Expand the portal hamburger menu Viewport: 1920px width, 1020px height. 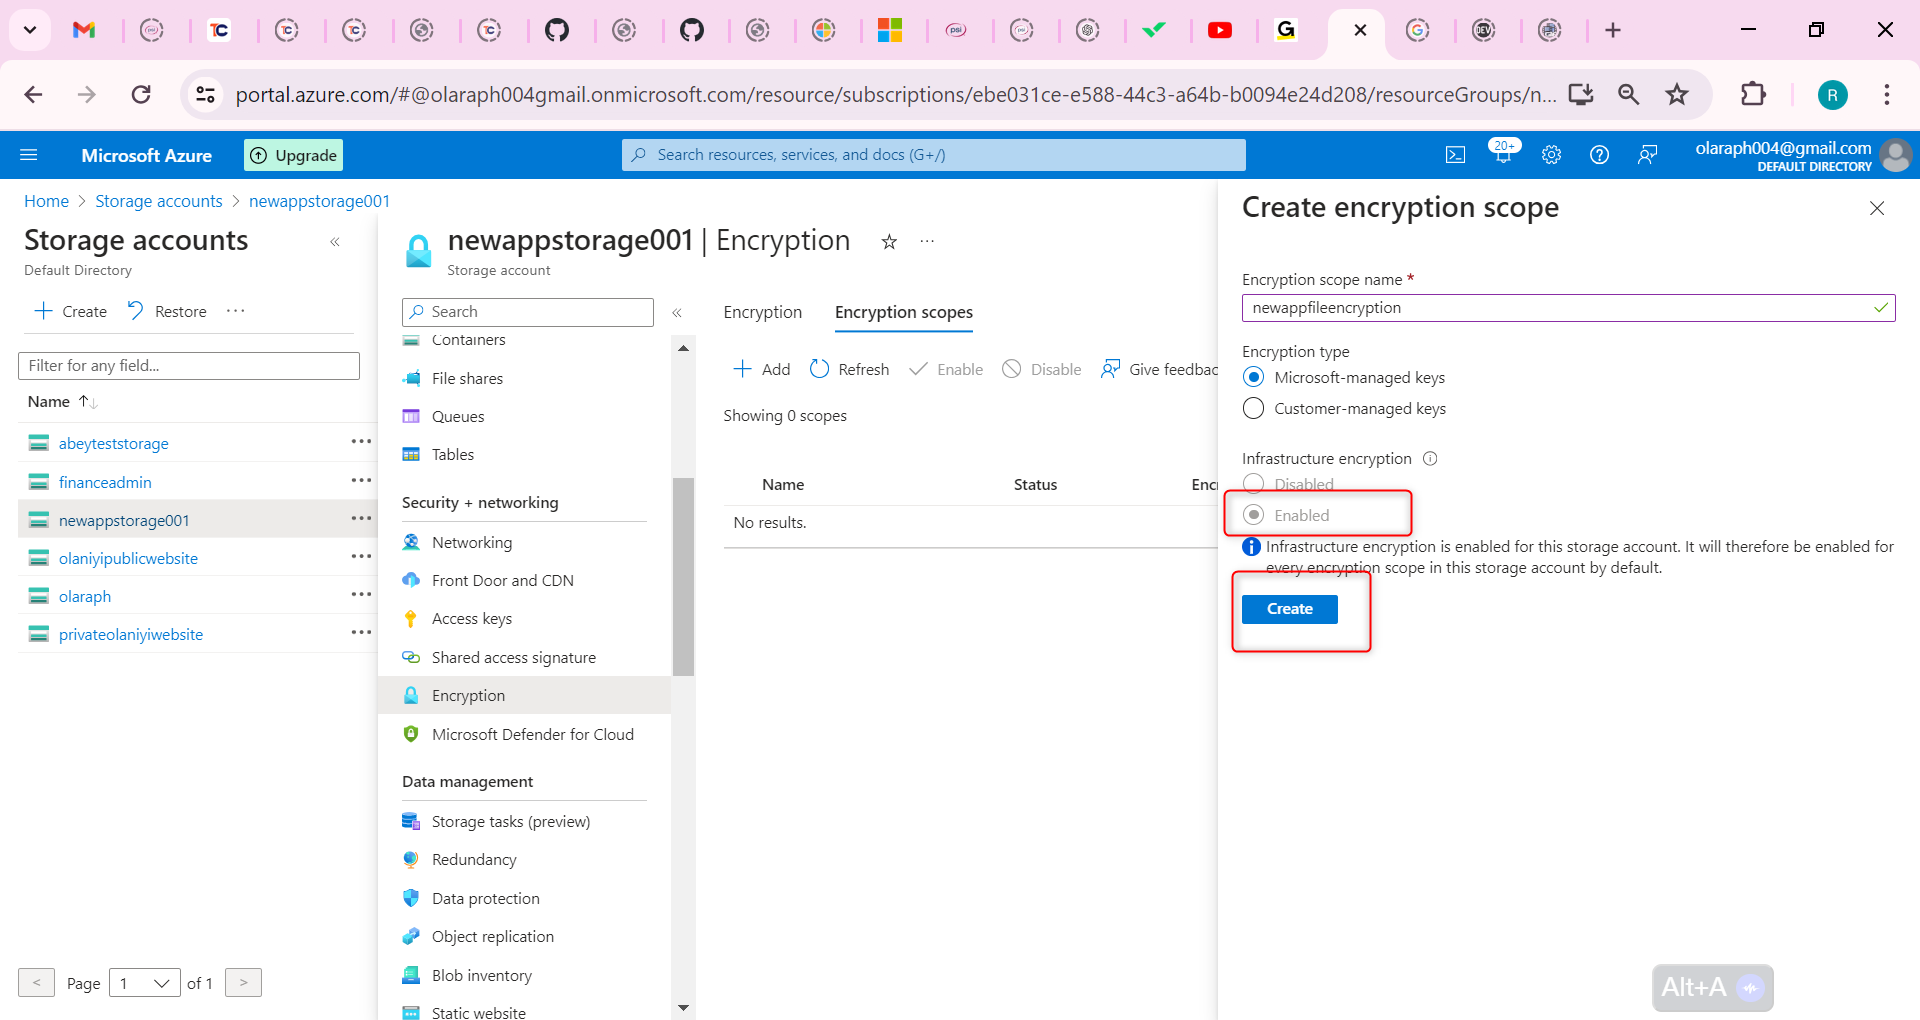click(x=30, y=154)
